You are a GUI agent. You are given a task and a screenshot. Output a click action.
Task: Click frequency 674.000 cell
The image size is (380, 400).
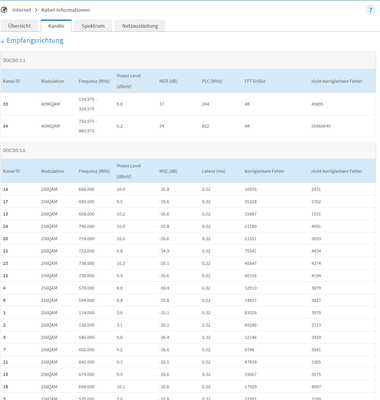click(87, 374)
